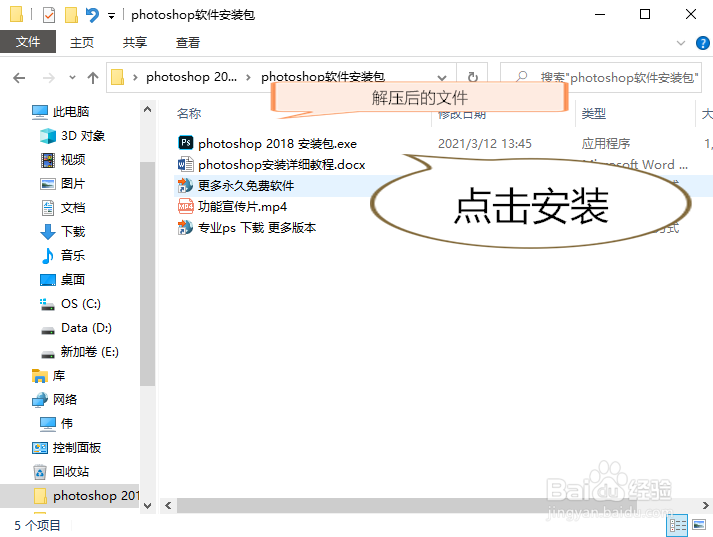Open 控制面板 from navigation pane
This screenshot has height=537, width=713.
pos(76,448)
